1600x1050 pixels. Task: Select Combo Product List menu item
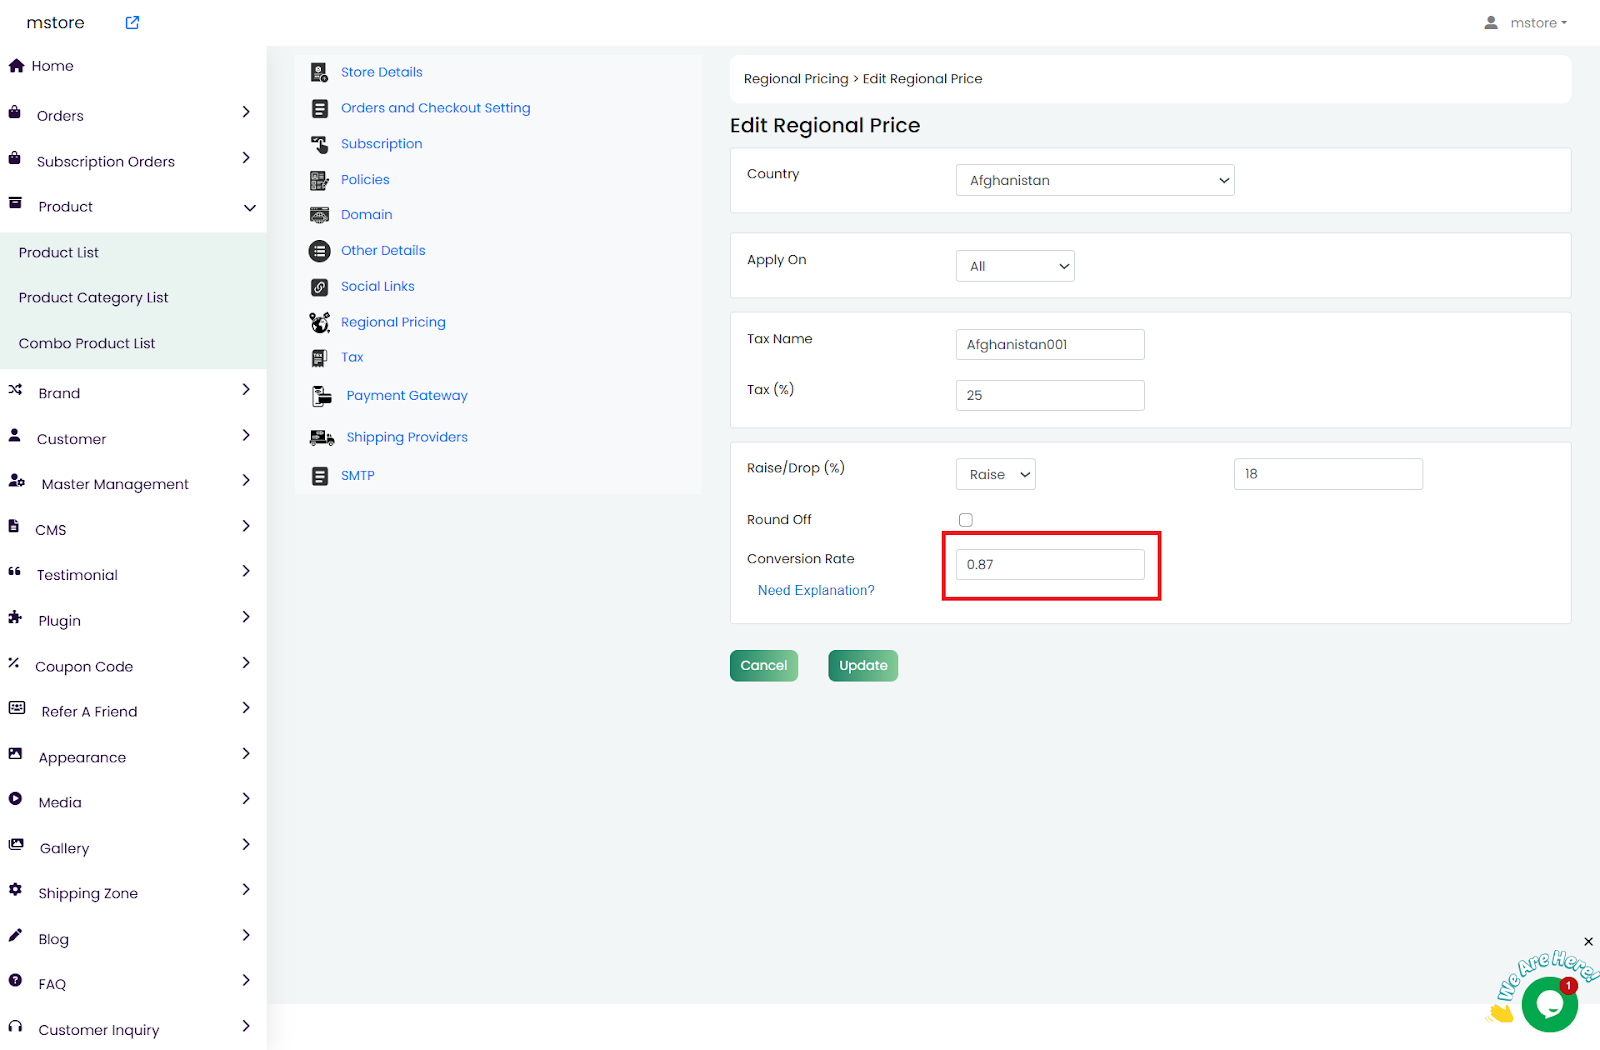point(87,344)
